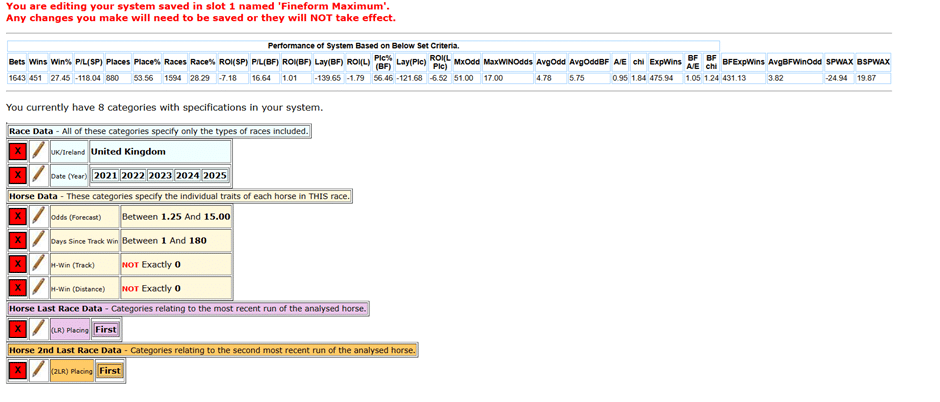This screenshot has height=402, width=940.
Task: Click the (LR) Placing First value
Action: [x=106, y=329]
